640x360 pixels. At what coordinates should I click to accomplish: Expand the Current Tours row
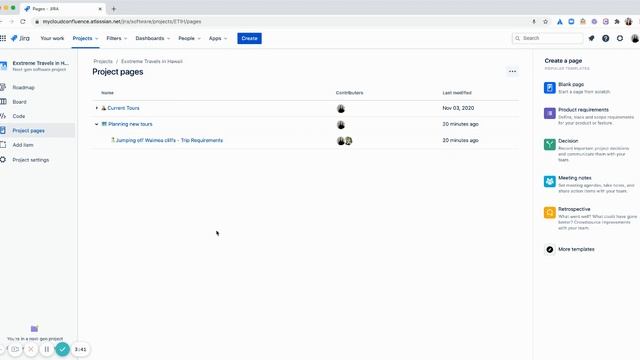tap(97, 108)
